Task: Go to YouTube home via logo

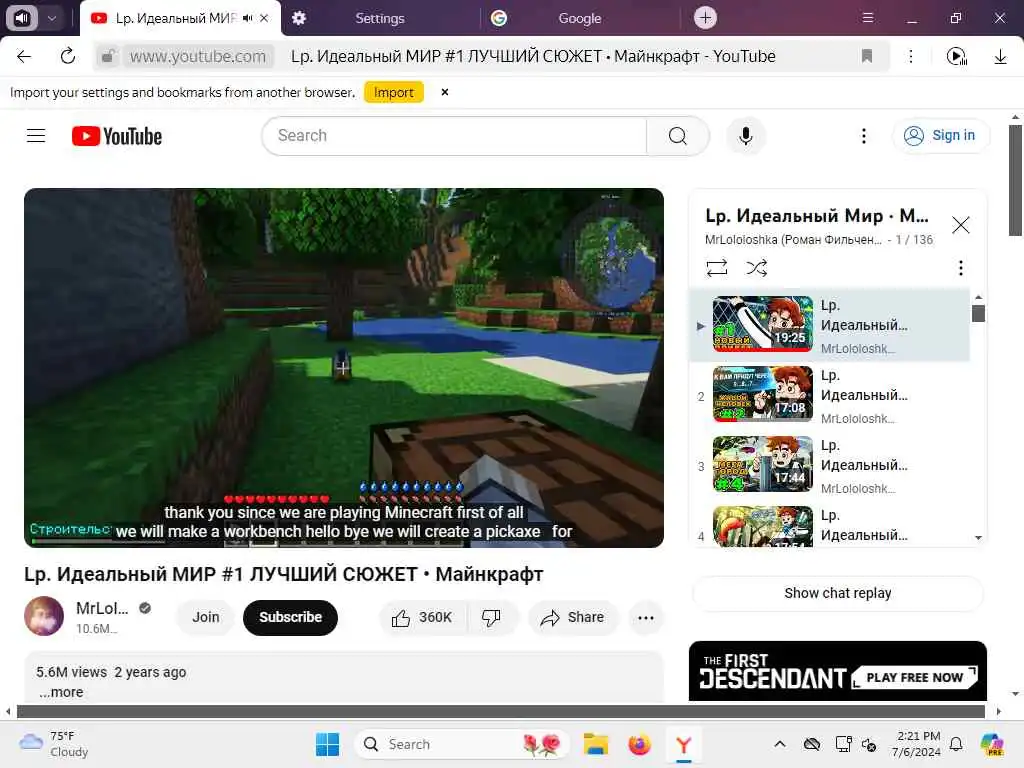Action: click(x=117, y=136)
